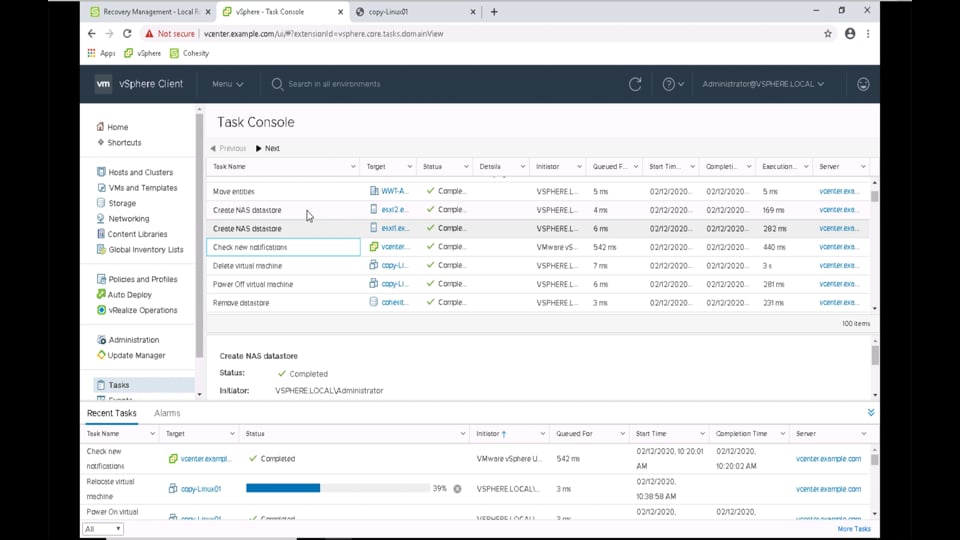Open the browser Apps shortcut
The height and width of the screenshot is (540, 960).
[101, 53]
